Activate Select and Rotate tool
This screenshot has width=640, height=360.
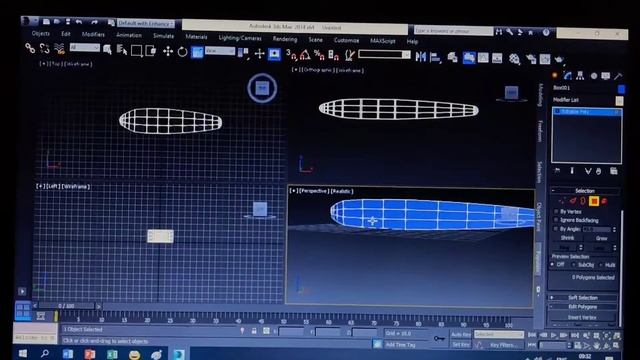click(x=182, y=52)
